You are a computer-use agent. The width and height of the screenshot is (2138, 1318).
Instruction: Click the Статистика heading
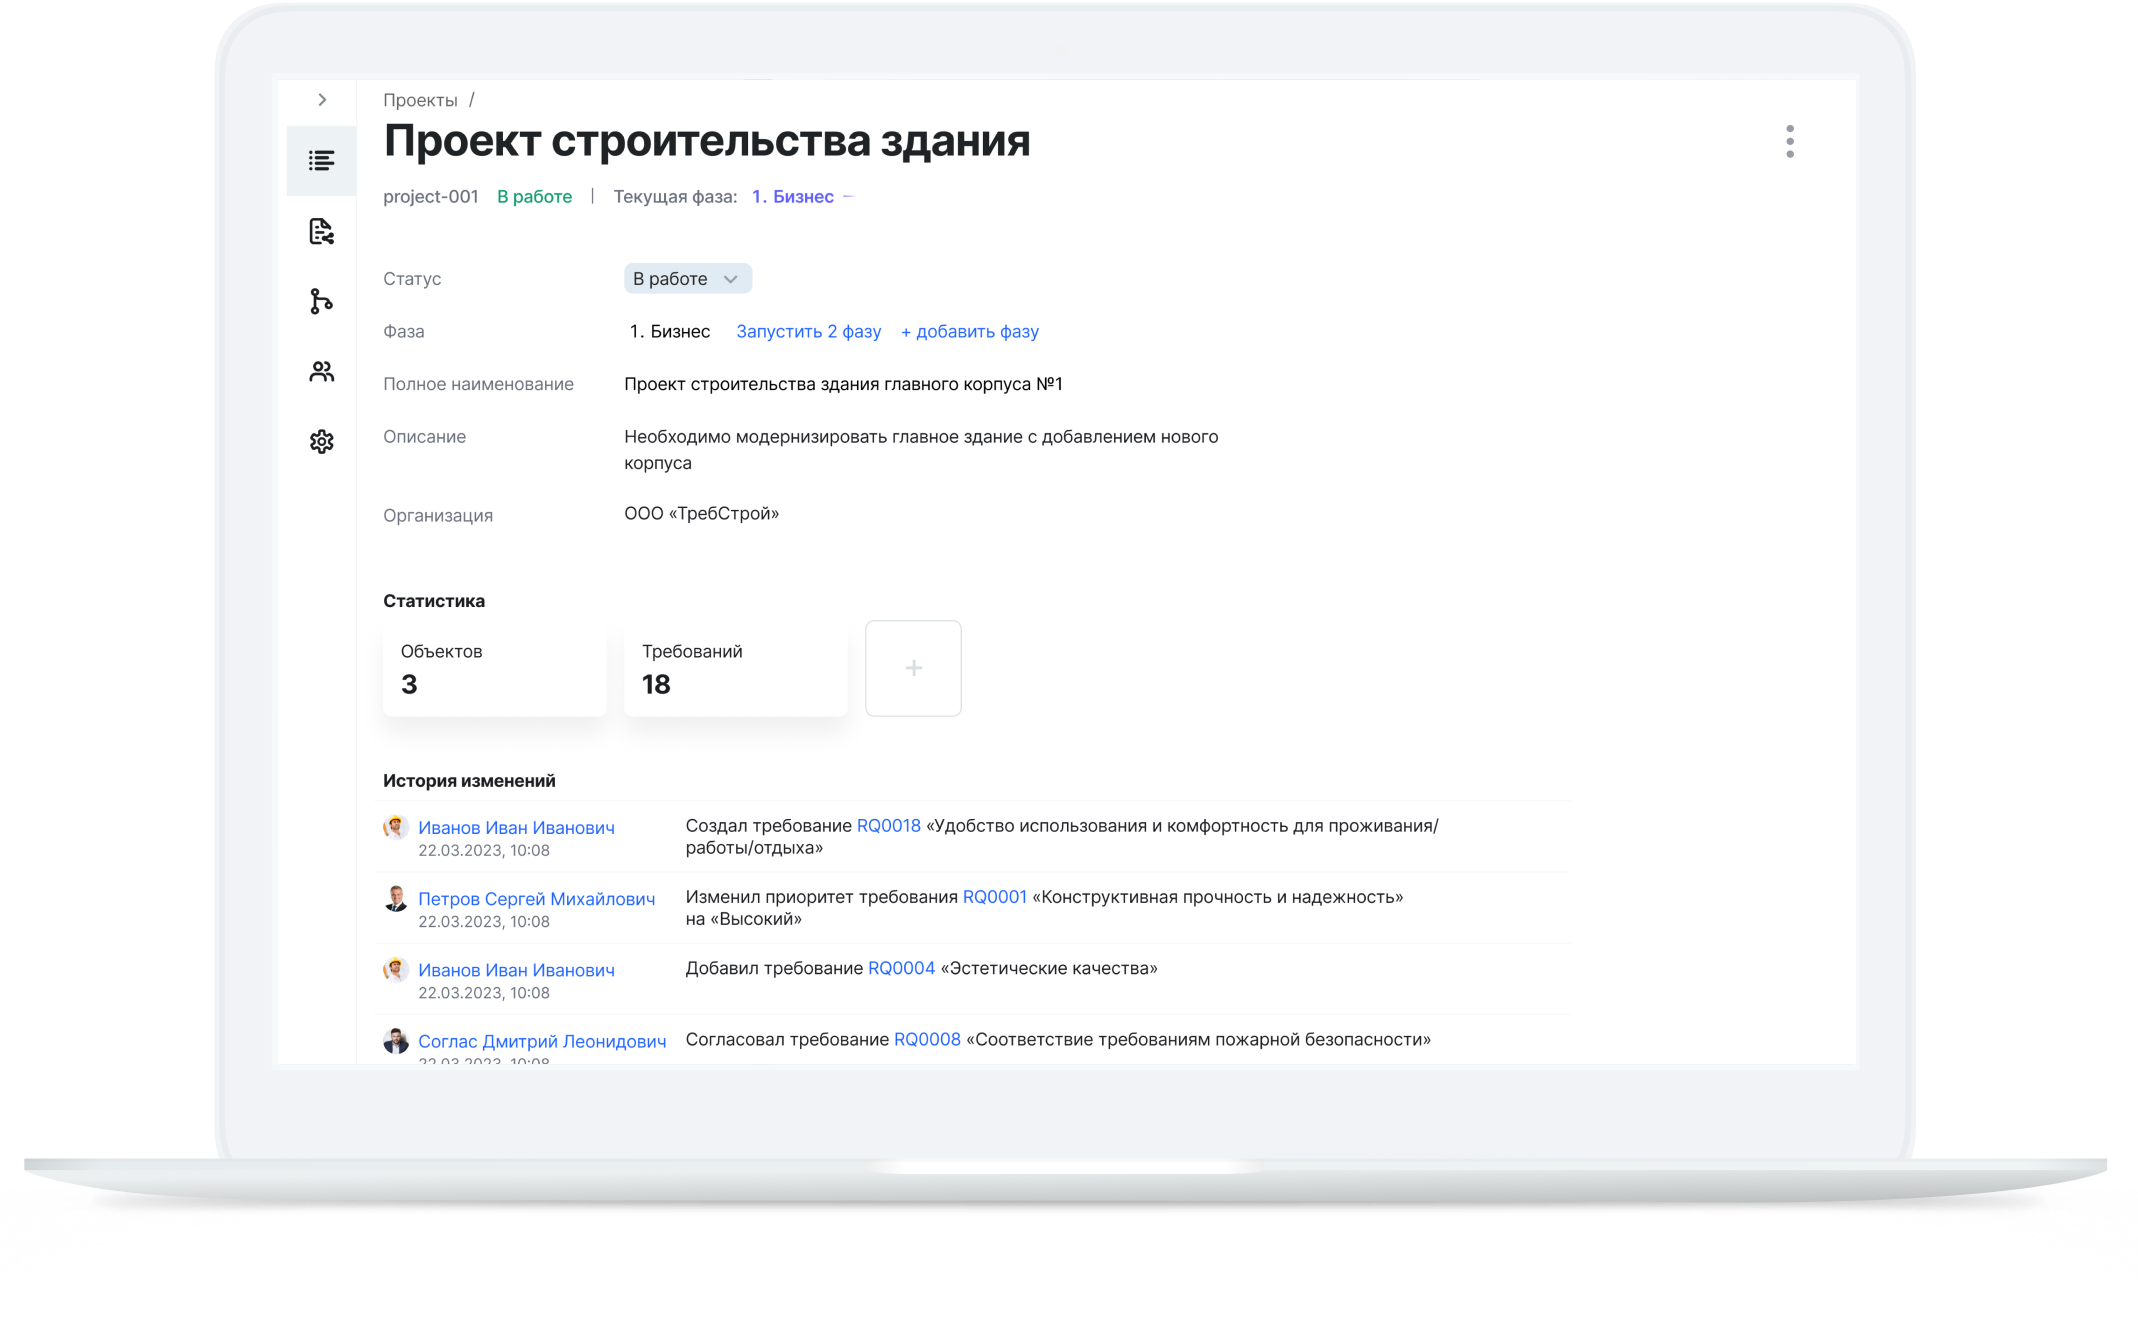tap(434, 601)
